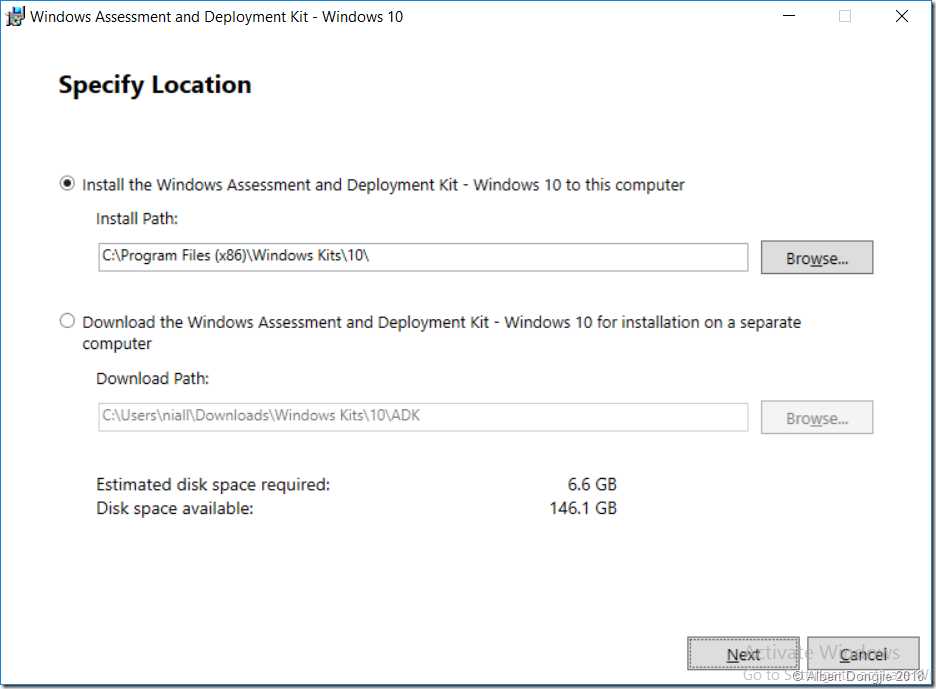Click the ADK installer icon in title bar
The width and height of the screenshot is (936, 689).
15,16
